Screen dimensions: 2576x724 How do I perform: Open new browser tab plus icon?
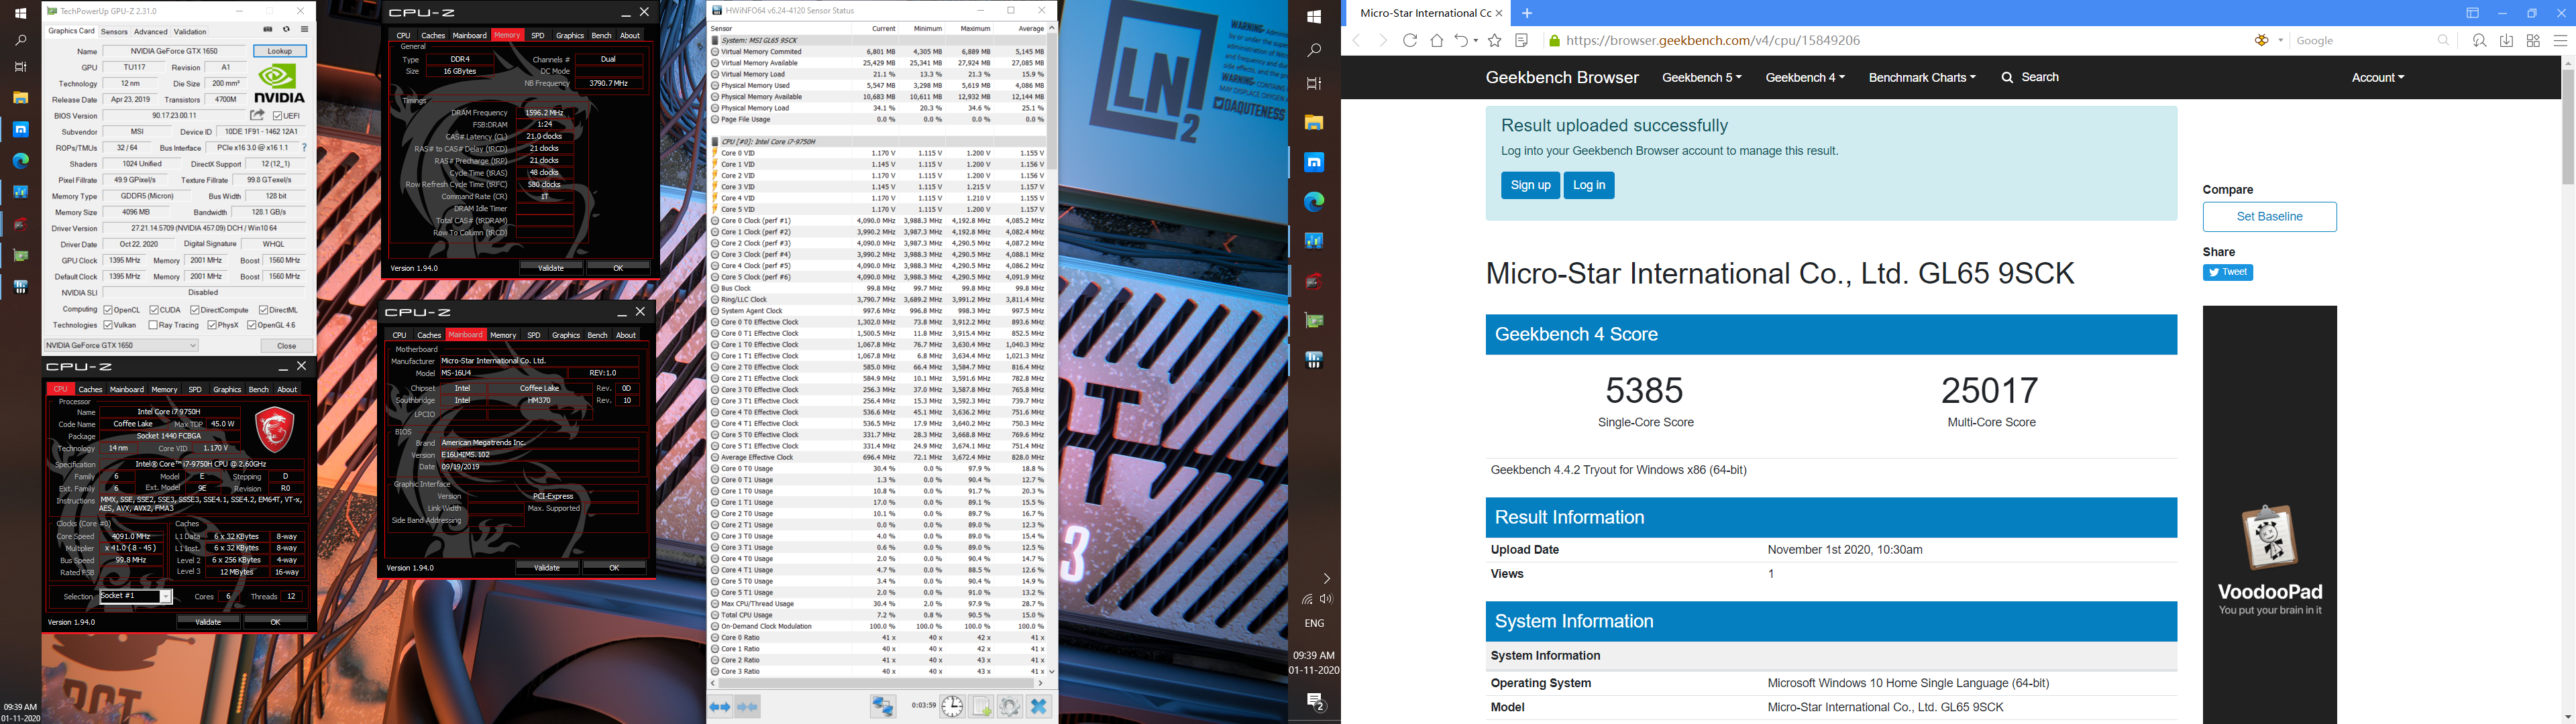coord(1527,13)
